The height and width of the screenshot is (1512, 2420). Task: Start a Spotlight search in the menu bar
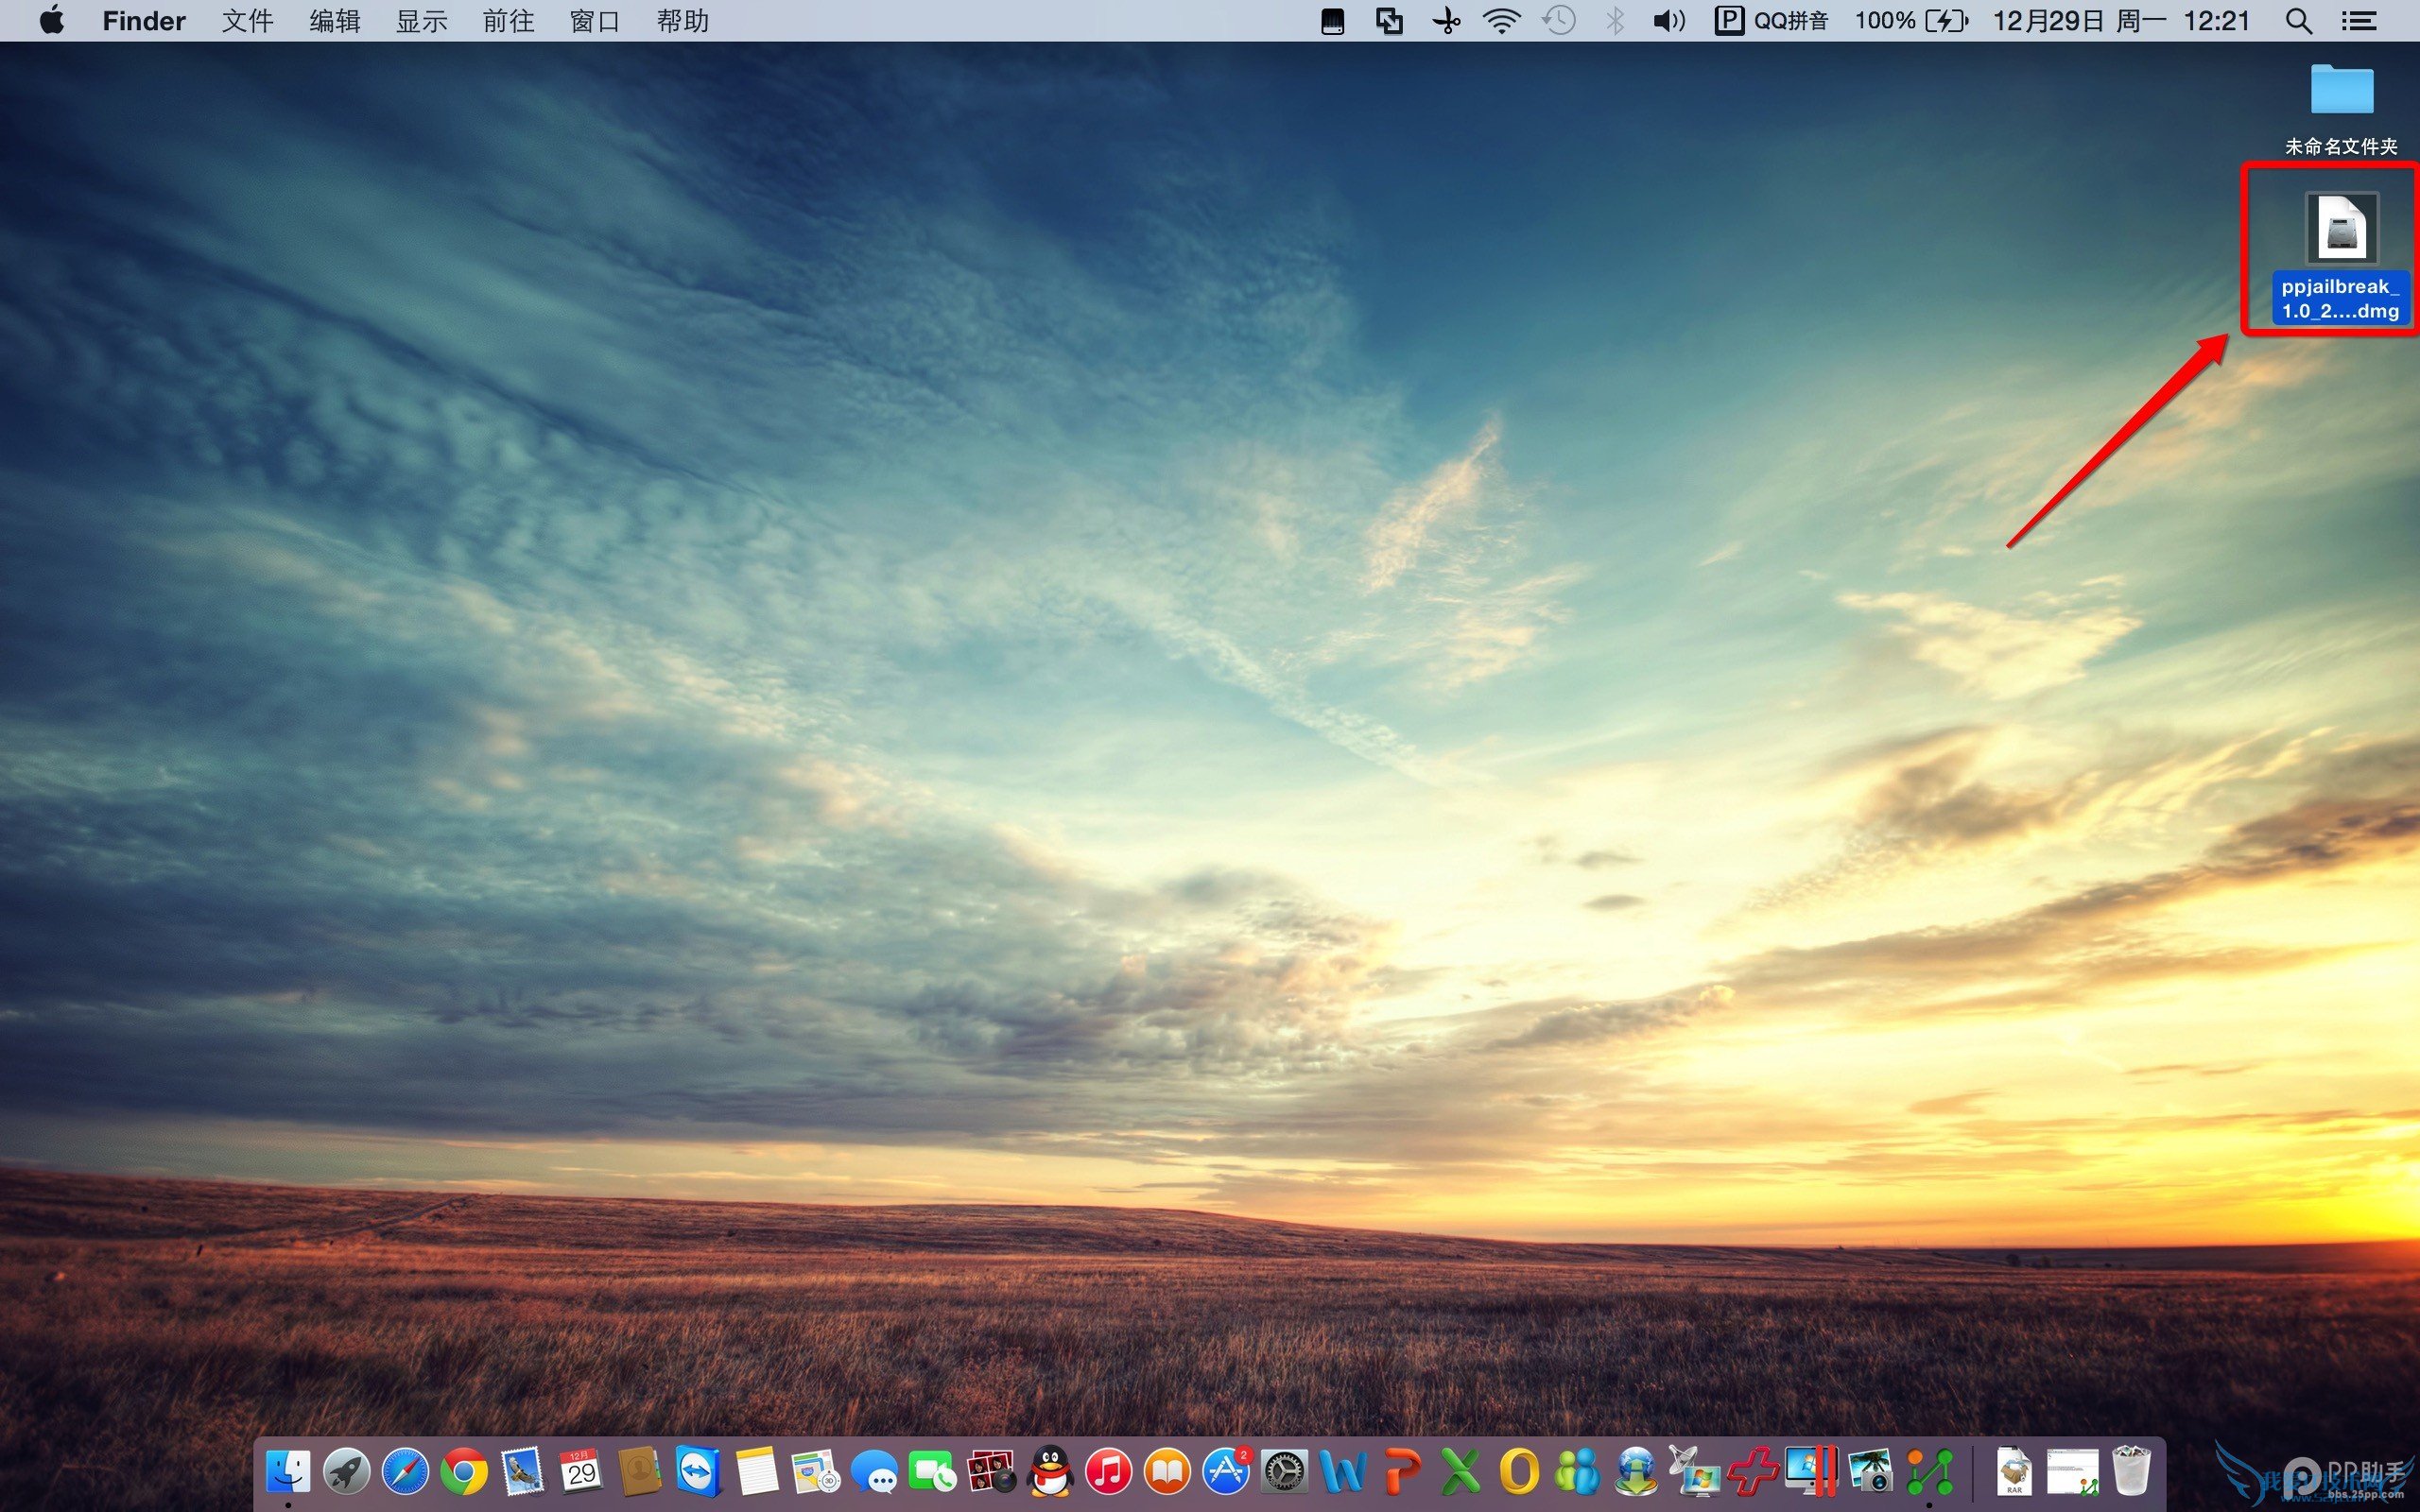coord(2297,20)
